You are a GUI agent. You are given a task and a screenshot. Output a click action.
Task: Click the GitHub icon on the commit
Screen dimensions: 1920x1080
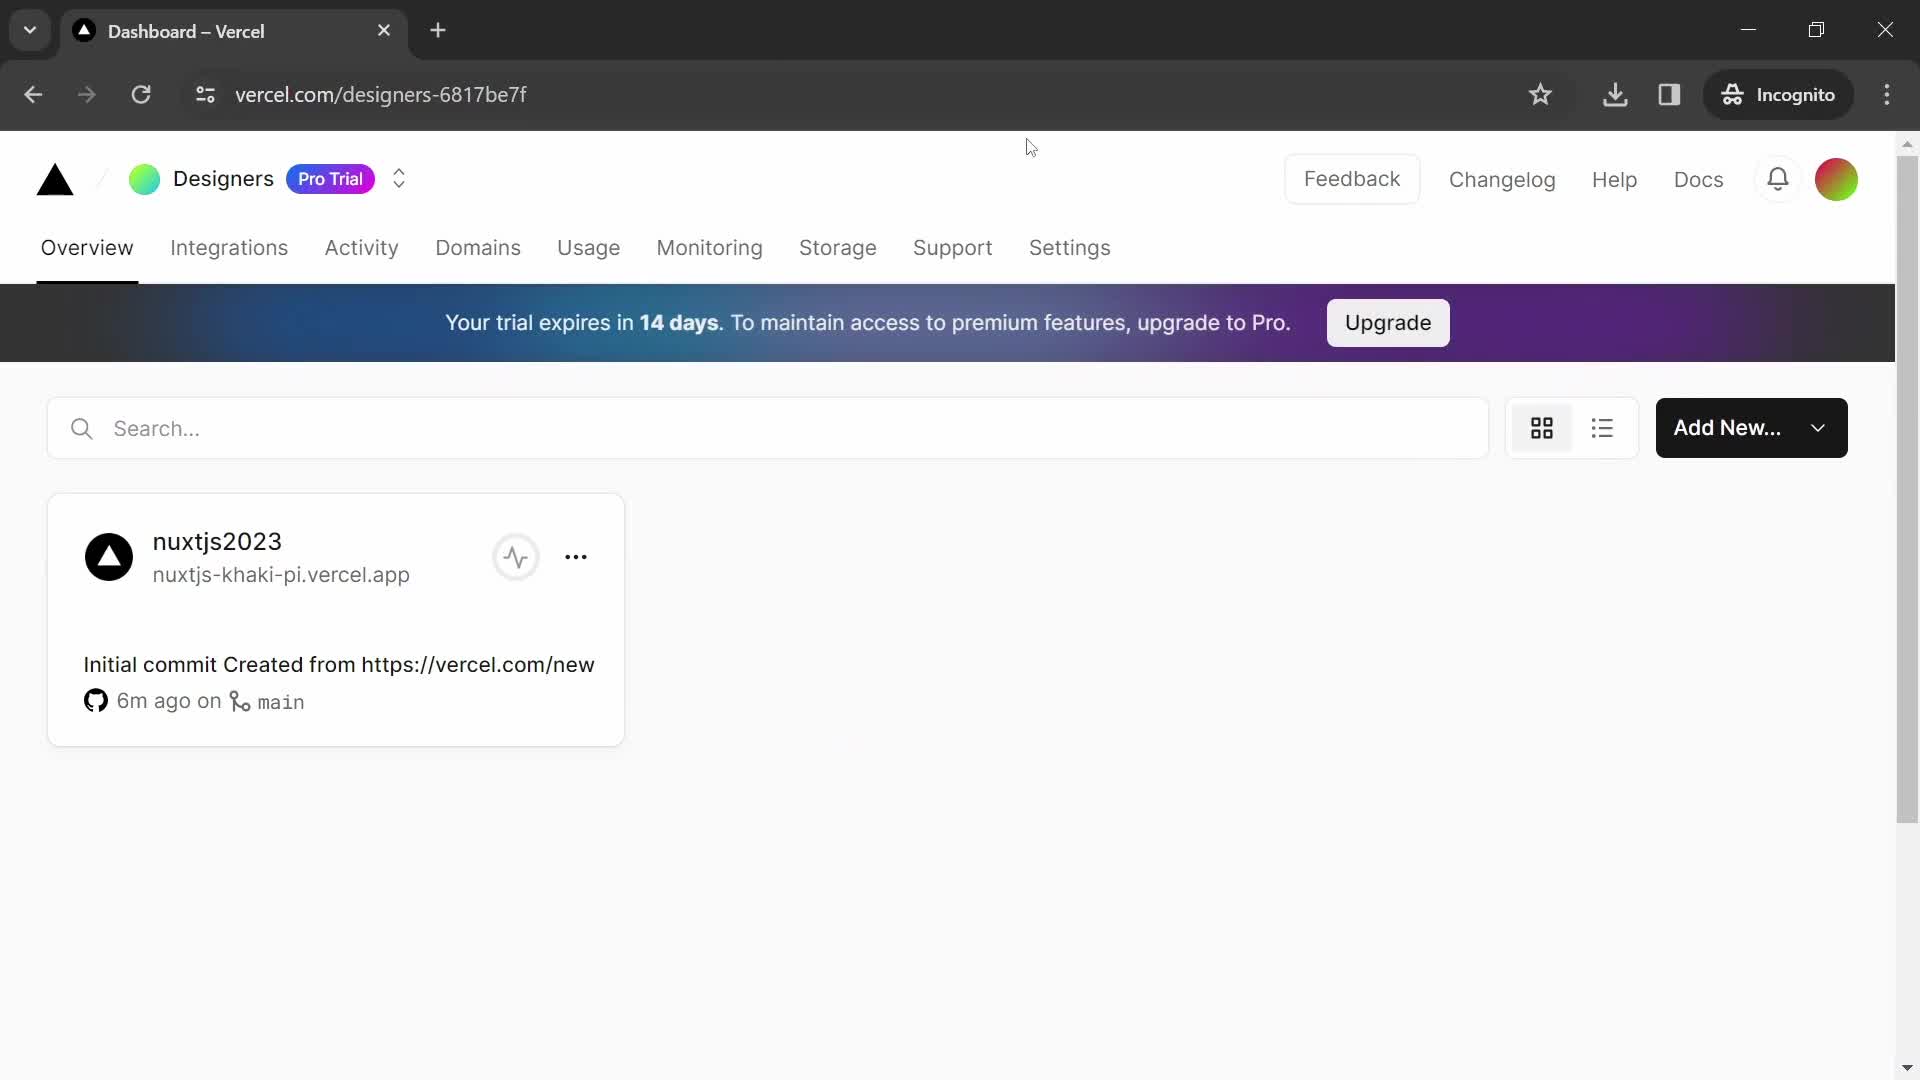(94, 700)
